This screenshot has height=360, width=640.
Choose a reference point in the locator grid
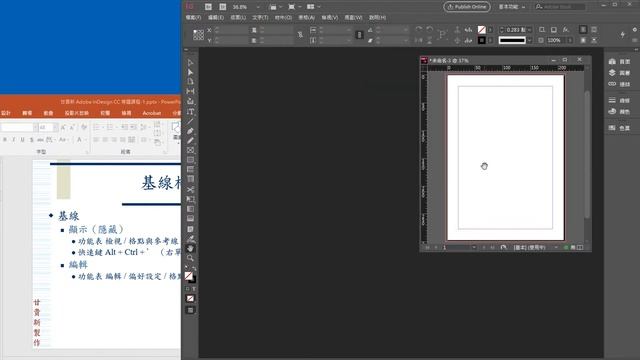point(198,35)
